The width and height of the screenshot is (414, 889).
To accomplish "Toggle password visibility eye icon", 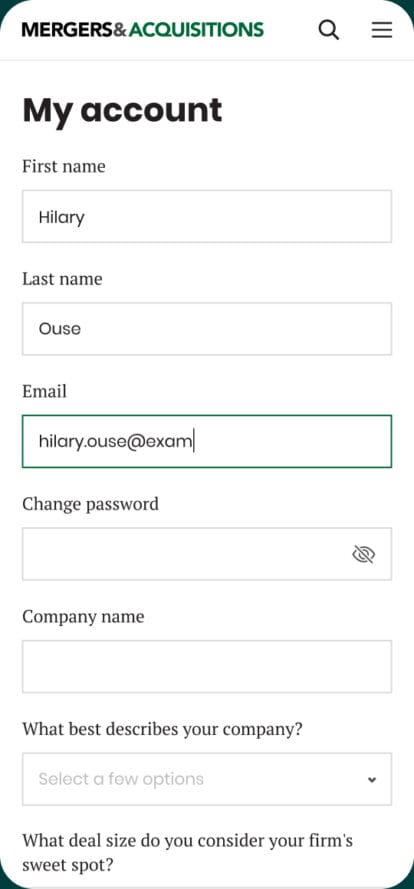I will coord(364,554).
